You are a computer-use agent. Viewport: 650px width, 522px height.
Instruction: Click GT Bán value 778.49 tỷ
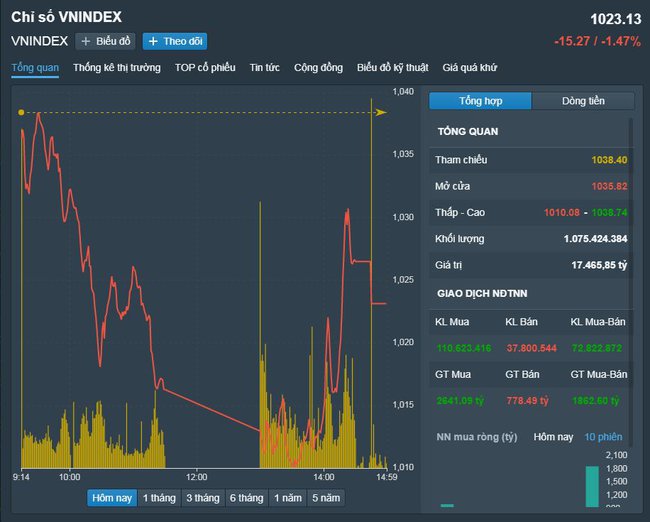(x=527, y=401)
